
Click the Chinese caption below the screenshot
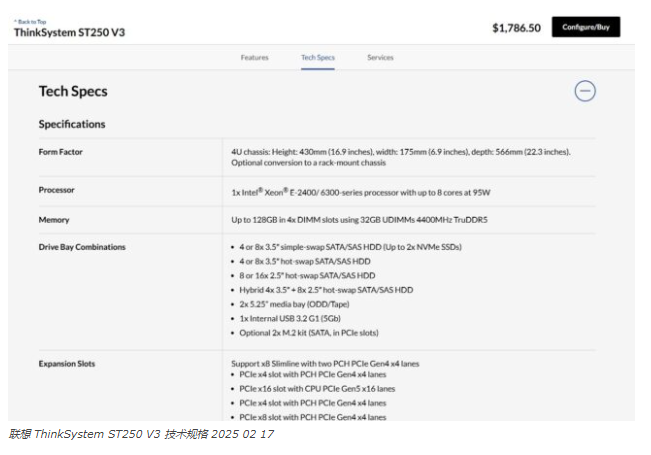coord(141,434)
